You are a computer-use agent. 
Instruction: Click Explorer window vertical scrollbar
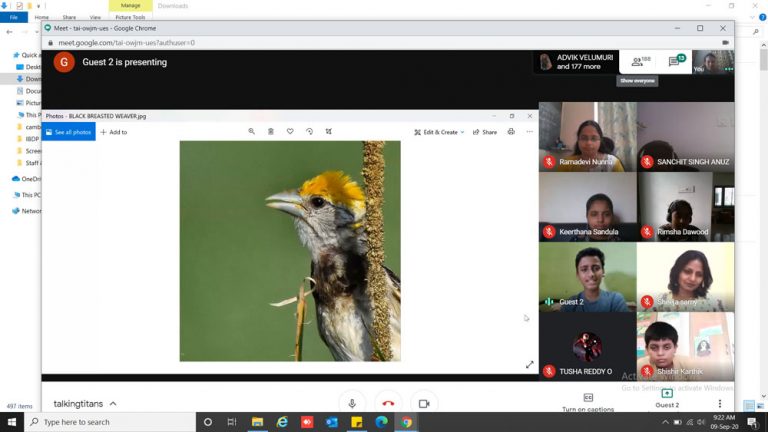[764, 219]
